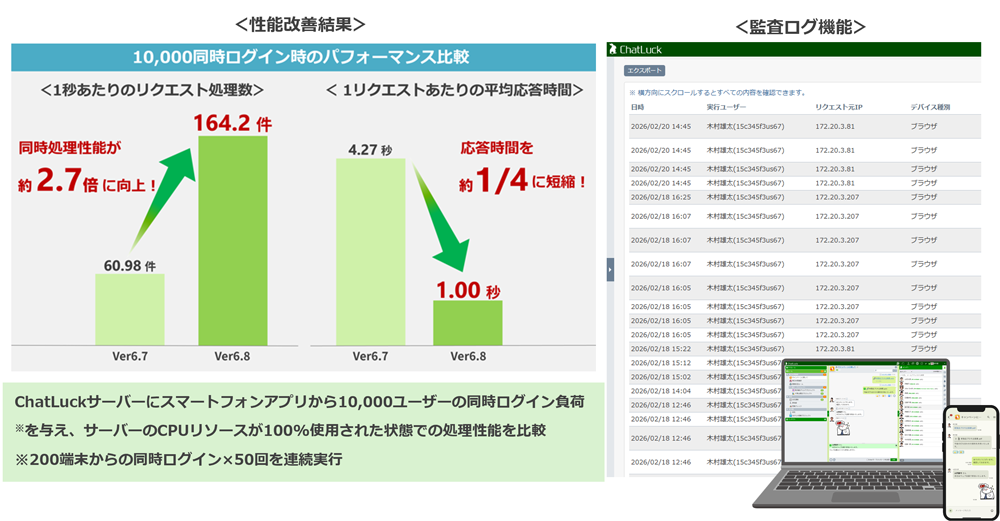Expand the collapsed side panel arrow handle
The width and height of the screenshot is (1000, 521).
click(x=610, y=270)
